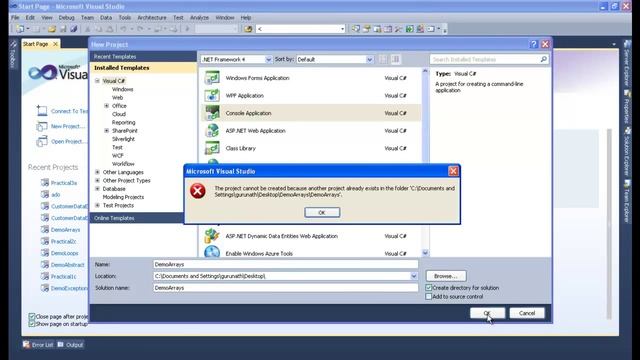Image resolution: width=640 pixels, height=360 pixels.
Task: Open the Analyze menu
Action: point(200,18)
